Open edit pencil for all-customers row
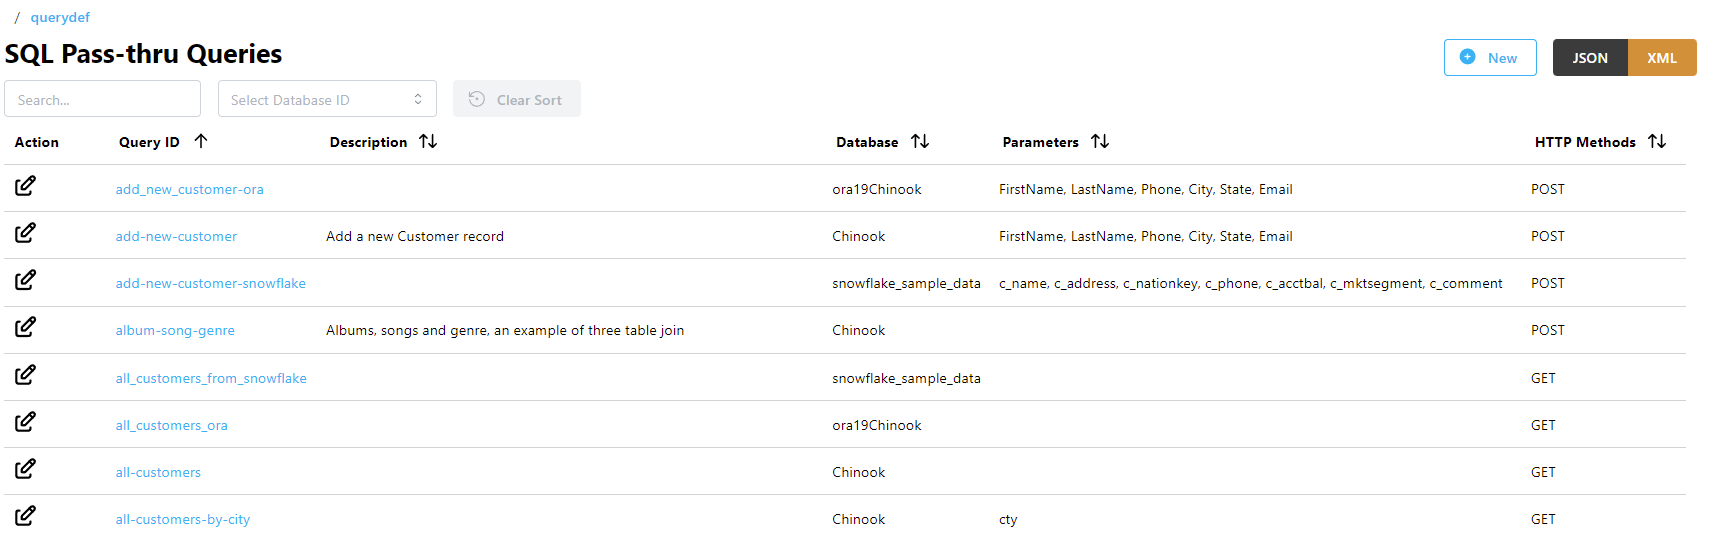This screenshot has width=1709, height=534. pyautogui.click(x=25, y=469)
